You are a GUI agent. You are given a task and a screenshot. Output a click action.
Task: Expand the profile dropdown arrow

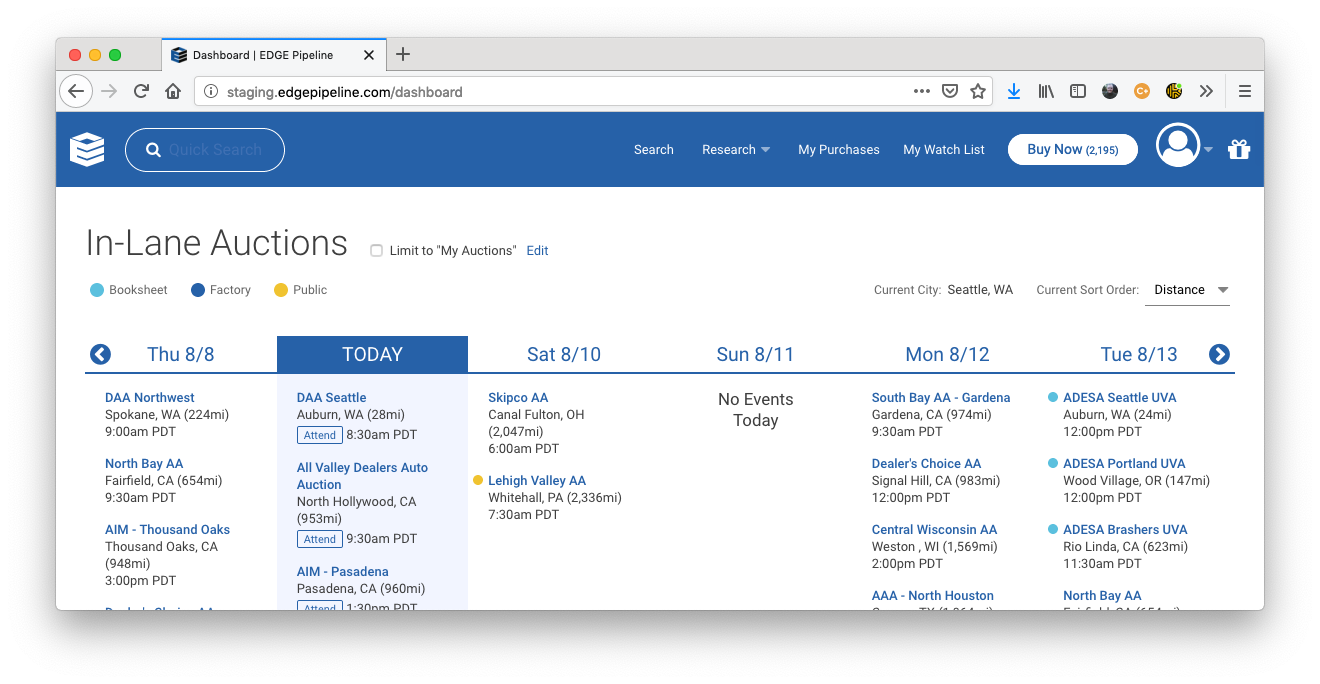pos(1208,150)
